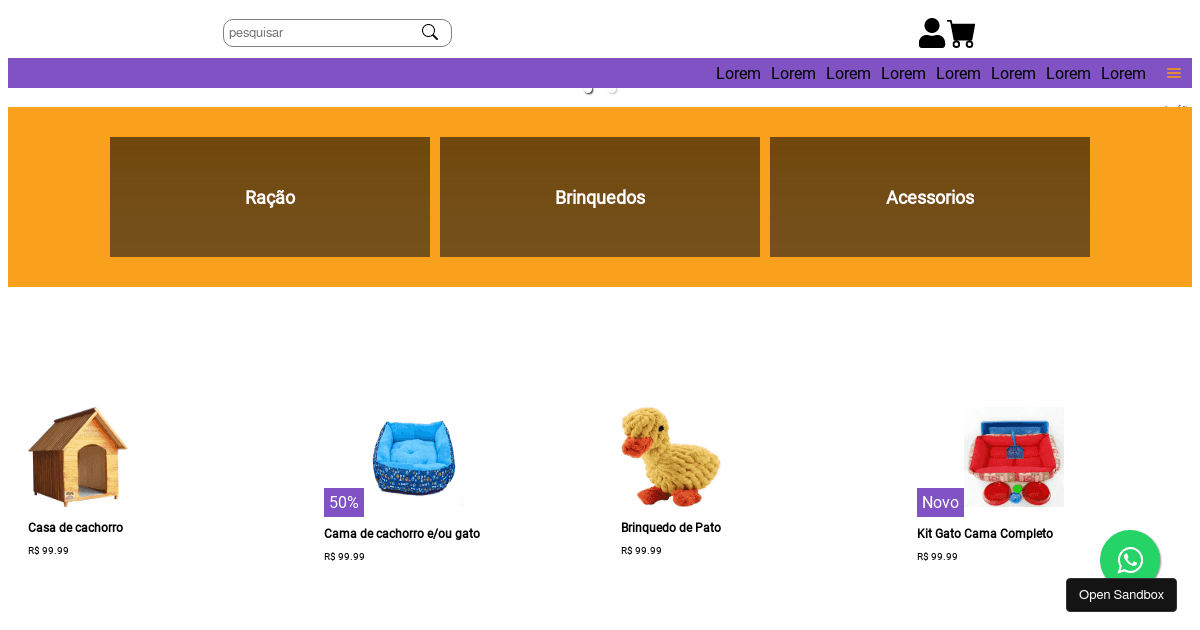Open the shopping cart icon

coord(961,34)
